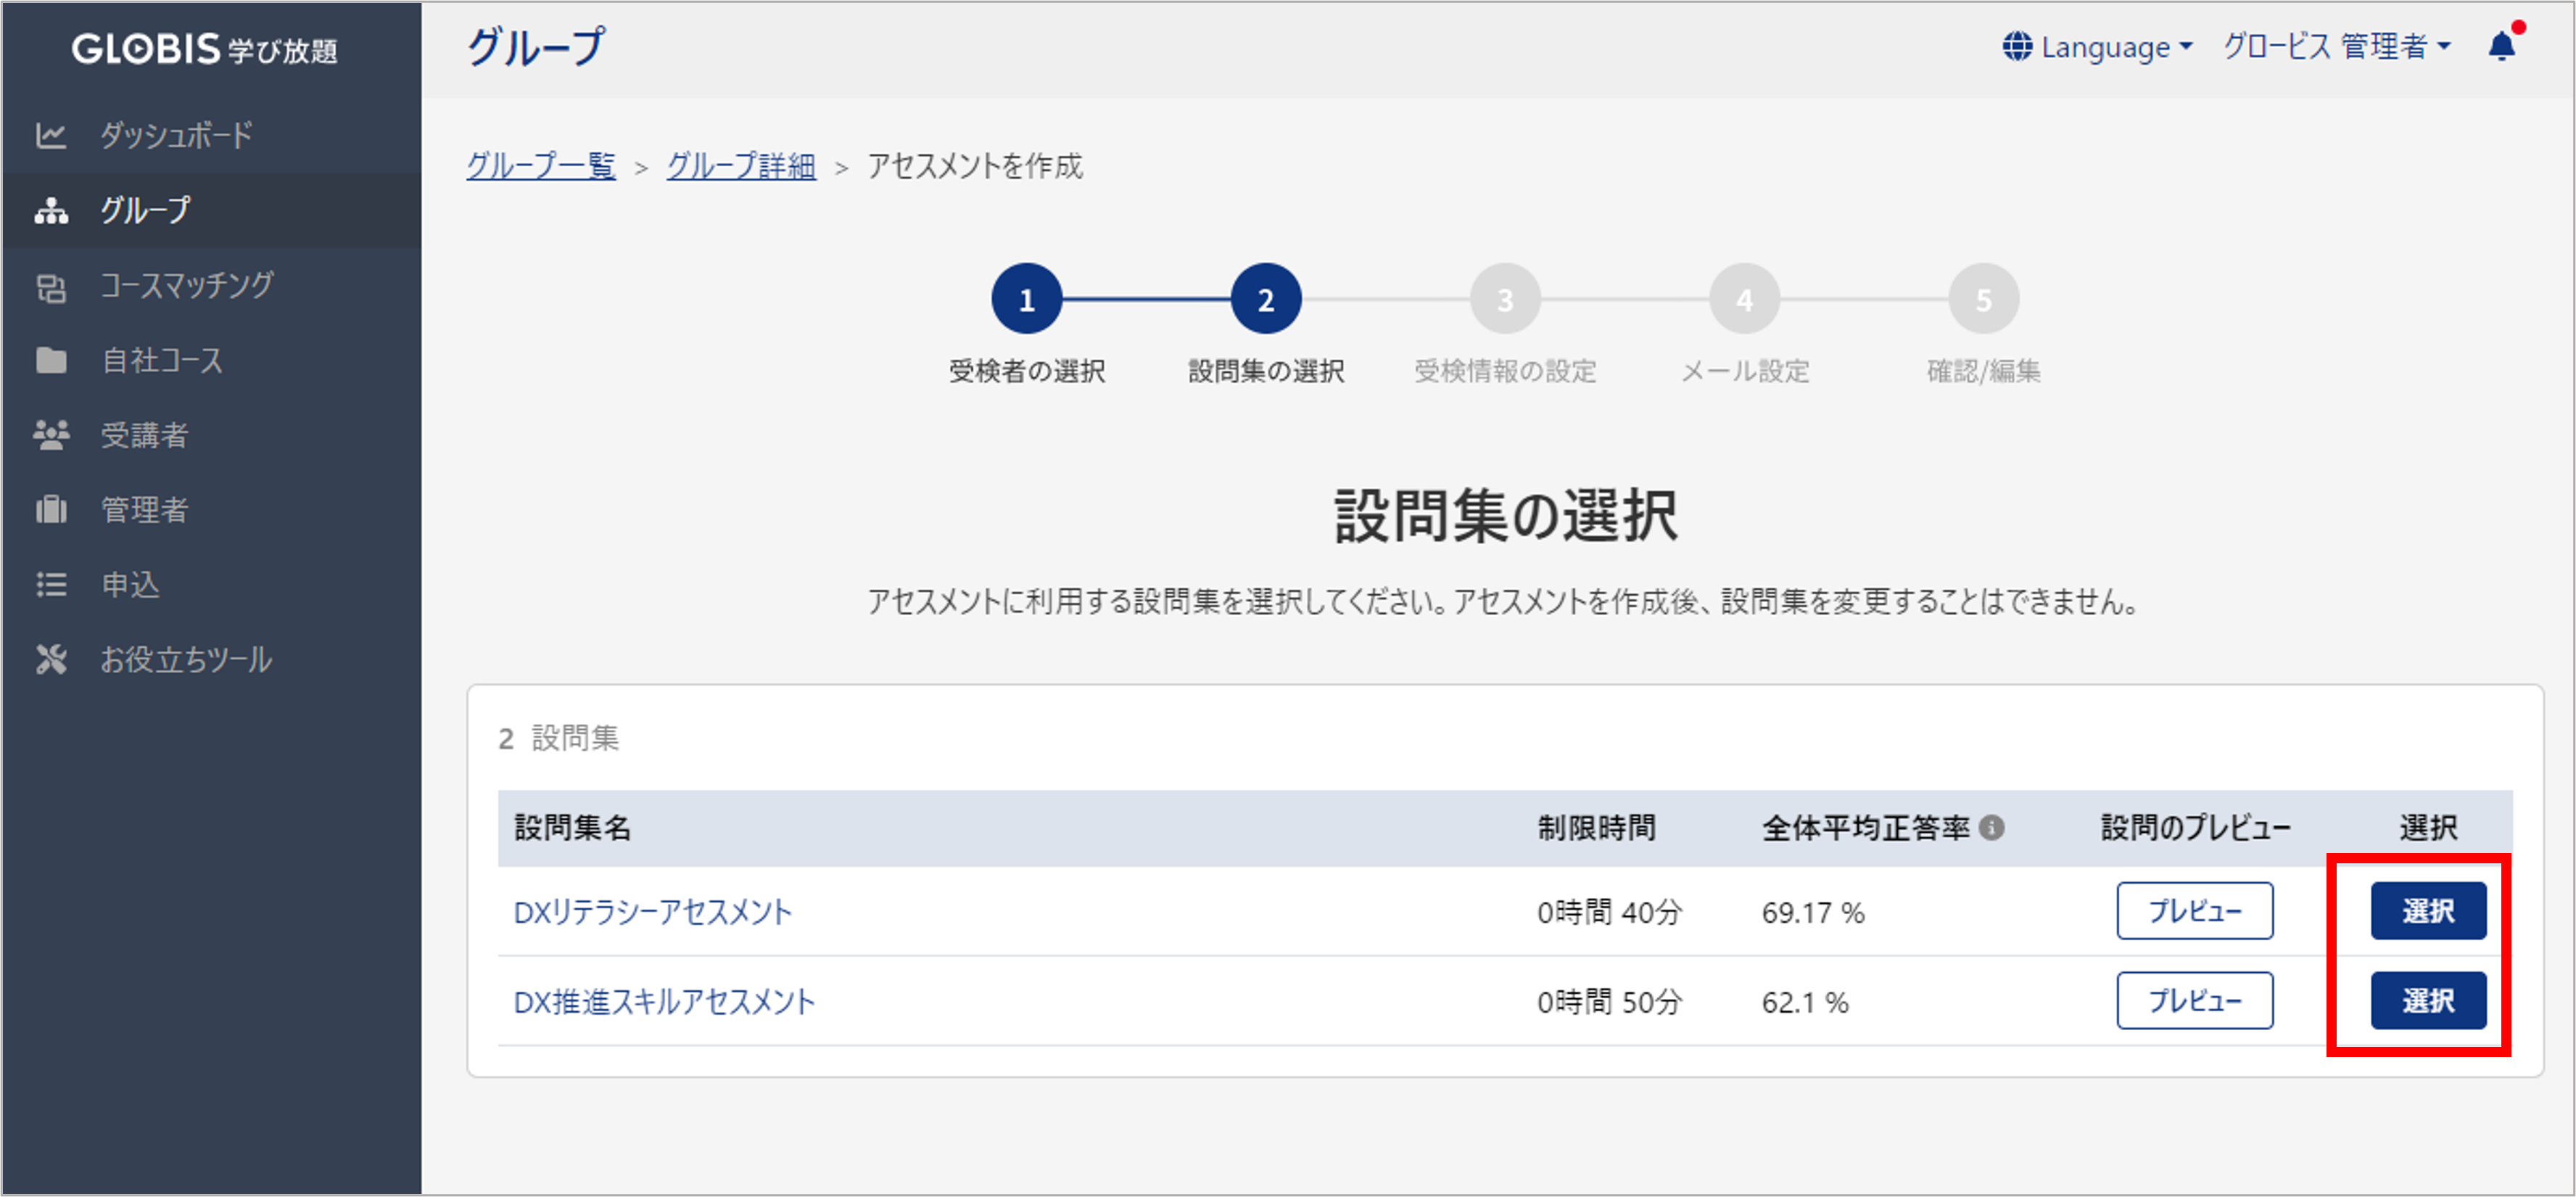2576x1197 pixels.
Task: Open the グロービス 管理者 user menu
Action: pos(2337,46)
